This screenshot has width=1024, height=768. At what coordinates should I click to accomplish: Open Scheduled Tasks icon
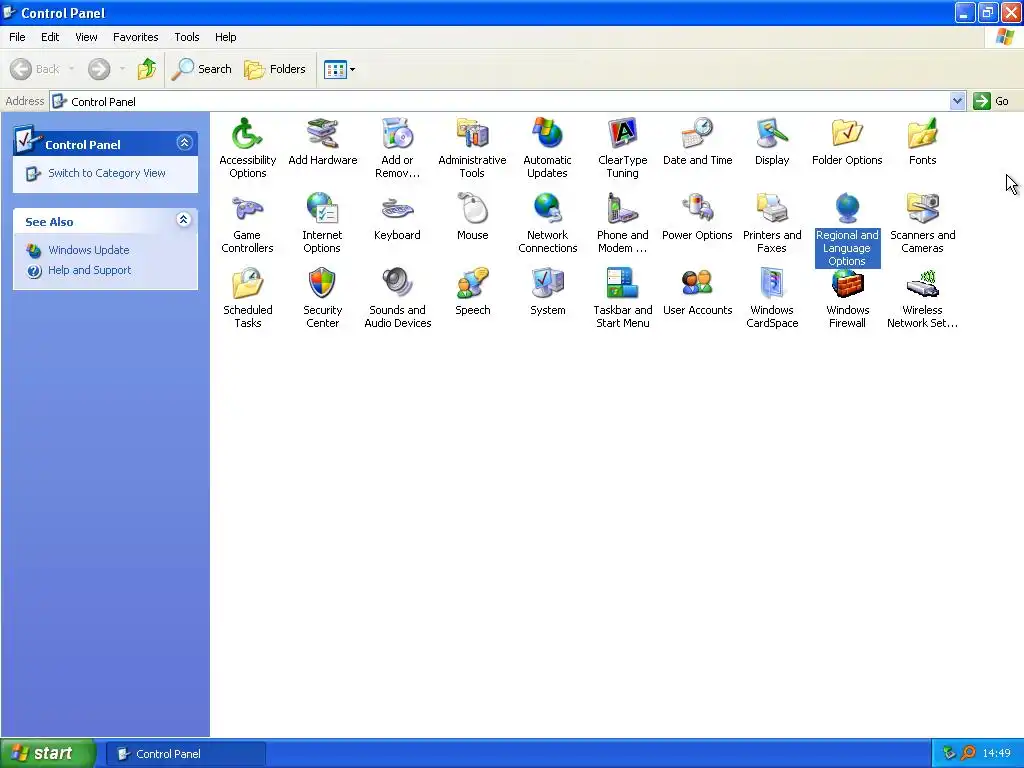pos(248,283)
